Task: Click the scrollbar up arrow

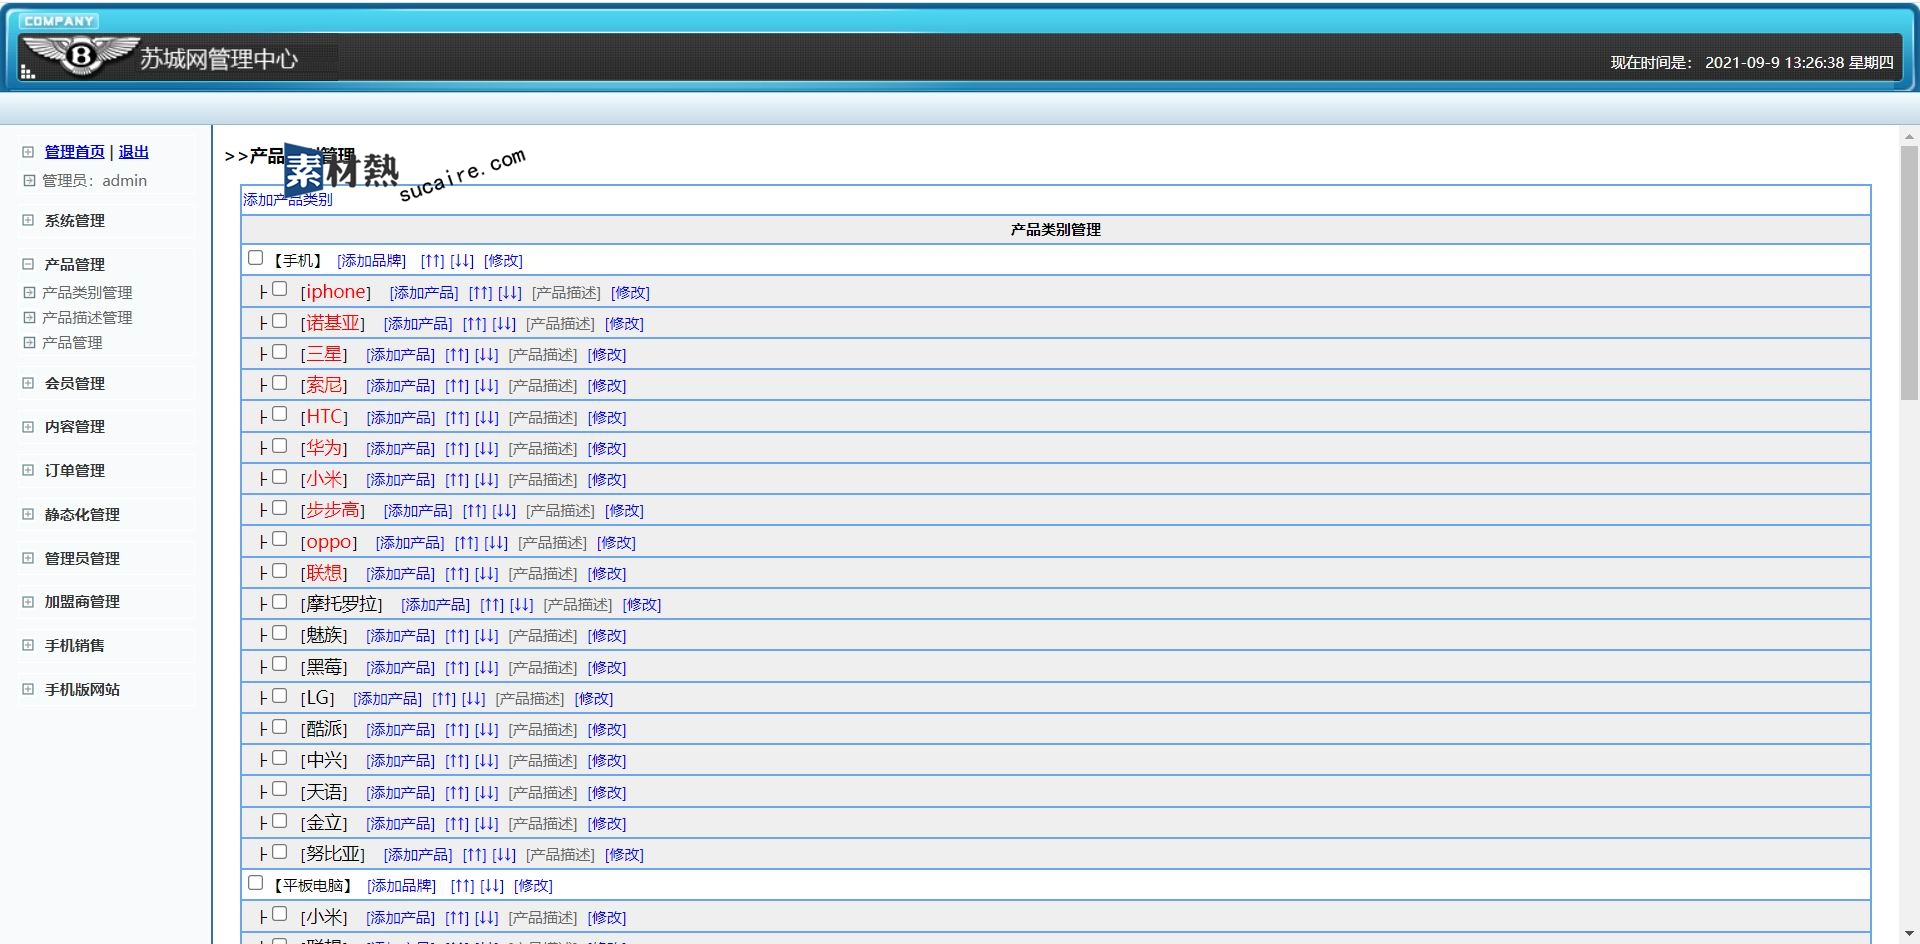Action: [x=1909, y=136]
